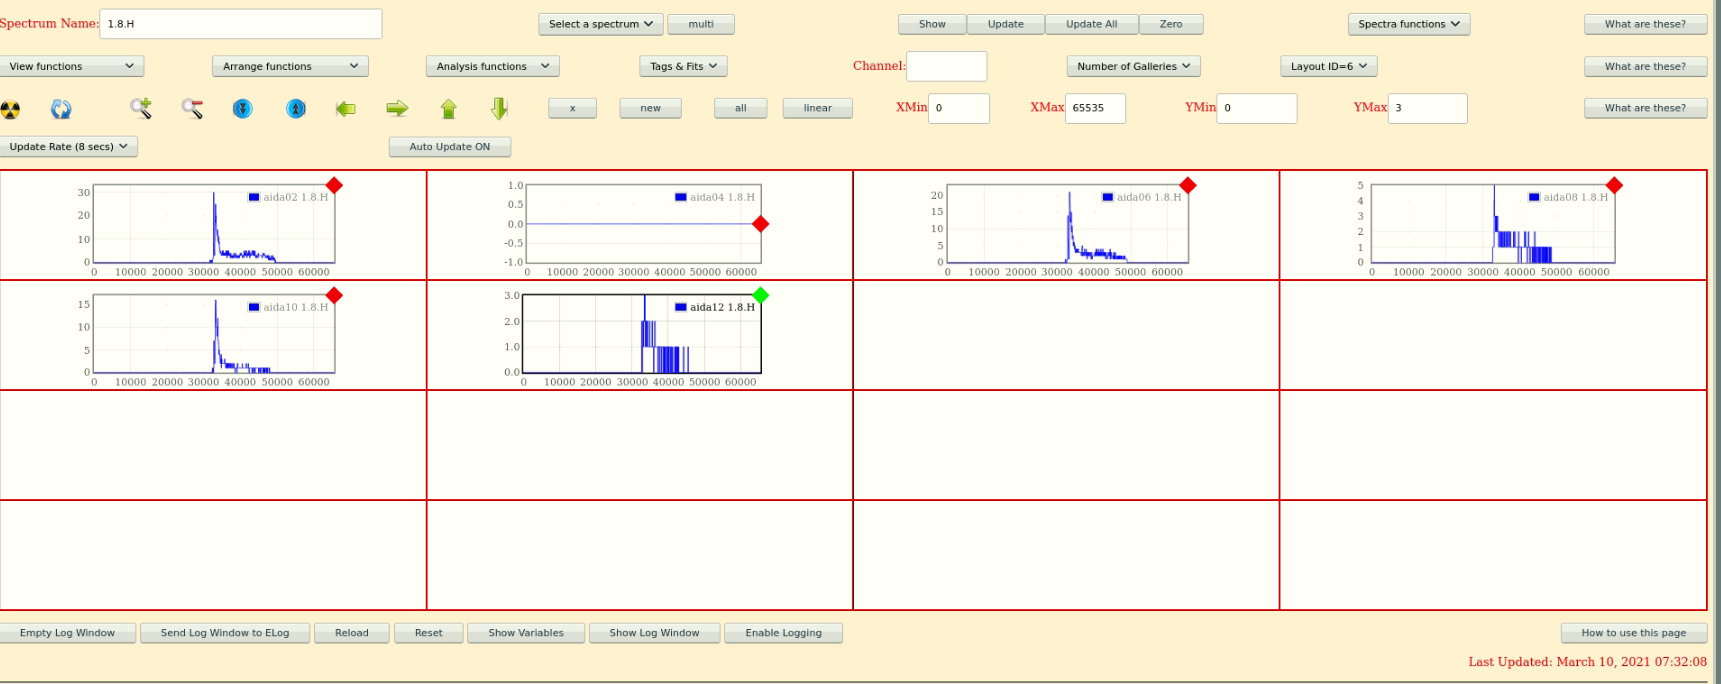Click the blue refresh arrows icon
1721x684 pixels.
coord(61,109)
